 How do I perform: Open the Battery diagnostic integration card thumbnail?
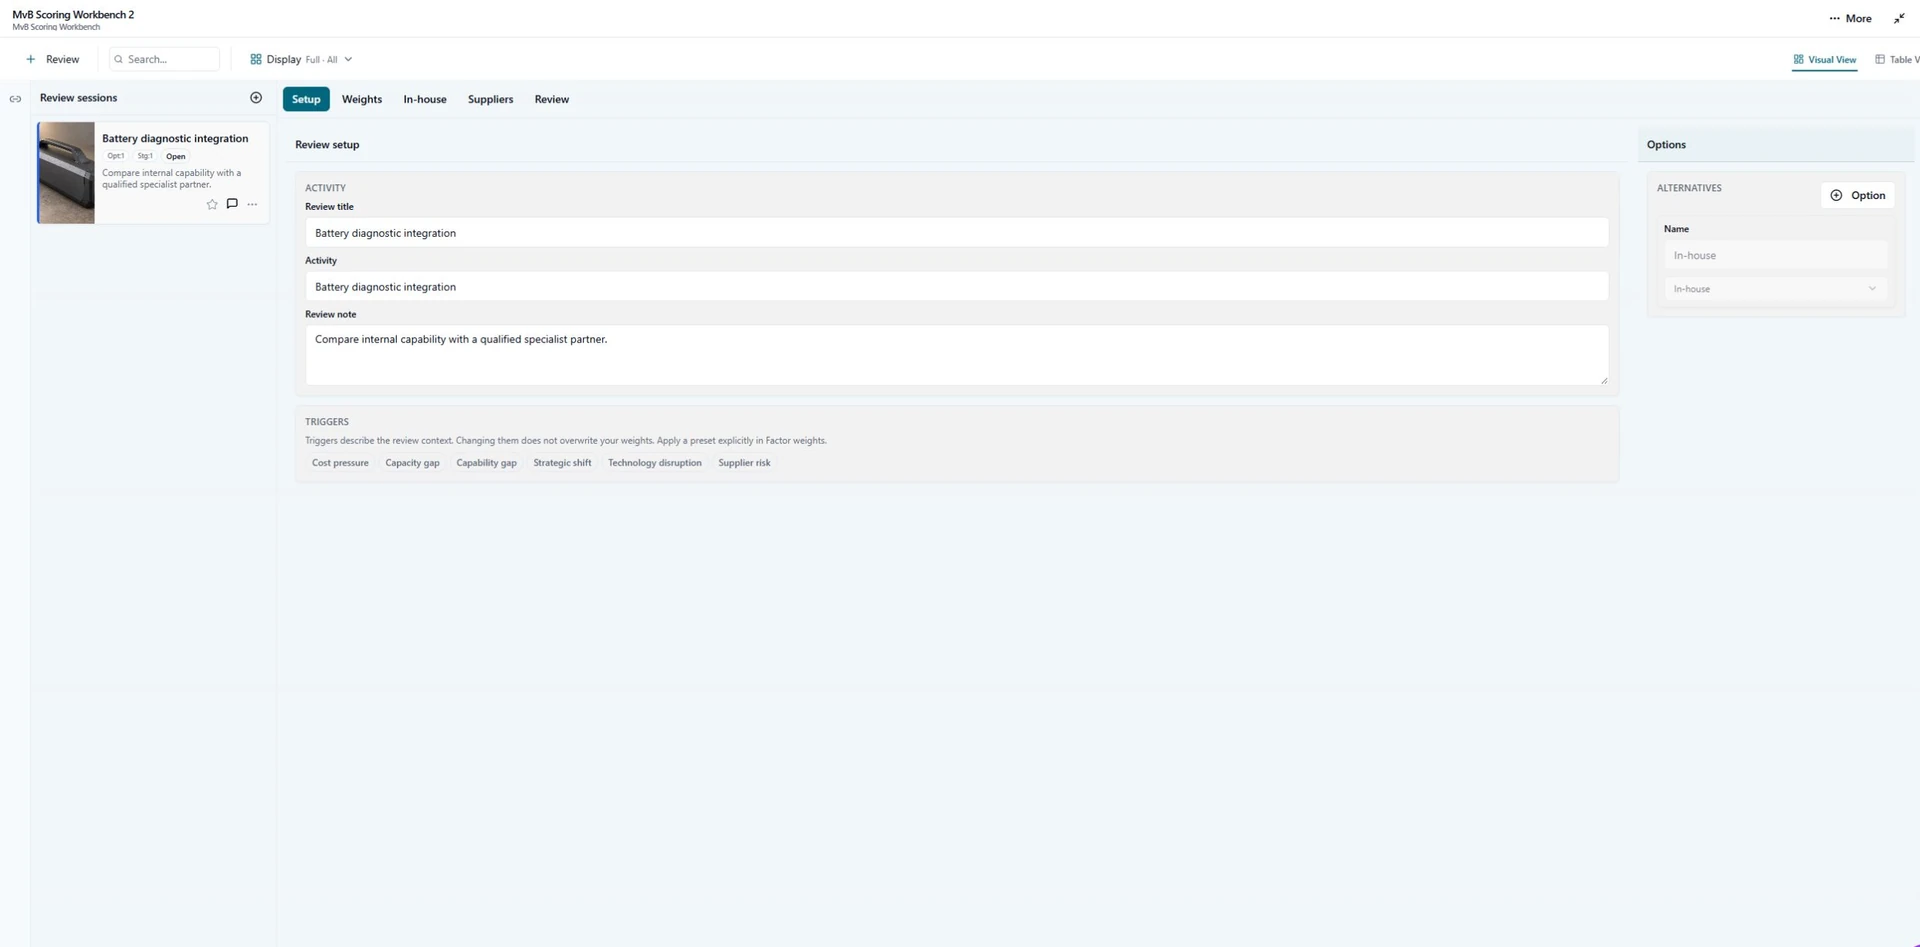coord(66,173)
